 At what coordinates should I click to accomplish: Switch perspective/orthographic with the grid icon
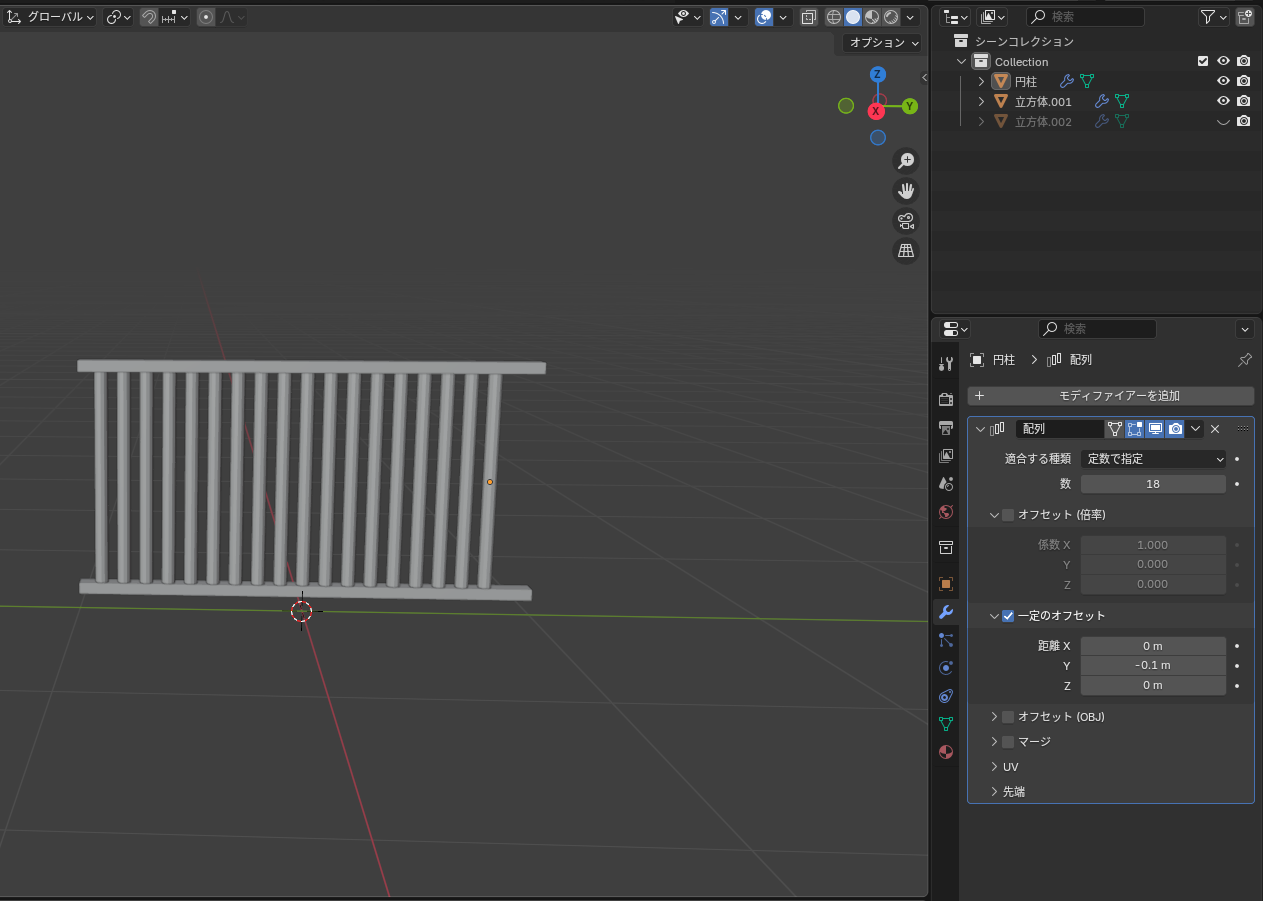tap(906, 251)
